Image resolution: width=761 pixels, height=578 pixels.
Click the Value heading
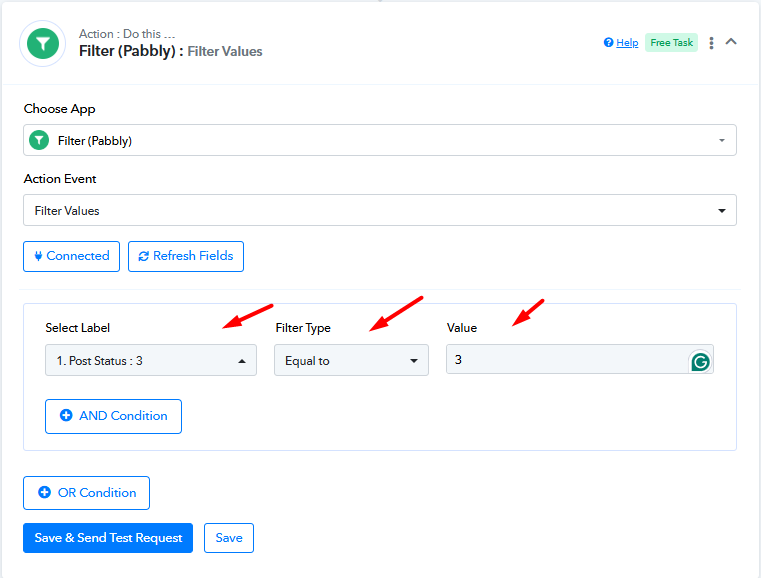coord(462,328)
